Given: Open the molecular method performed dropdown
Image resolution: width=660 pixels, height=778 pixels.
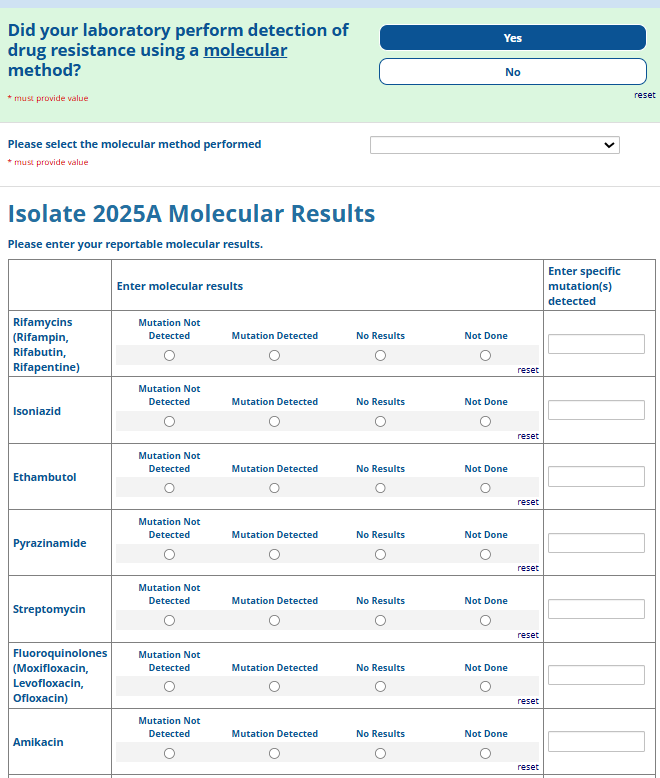Looking at the screenshot, I should click(494, 145).
